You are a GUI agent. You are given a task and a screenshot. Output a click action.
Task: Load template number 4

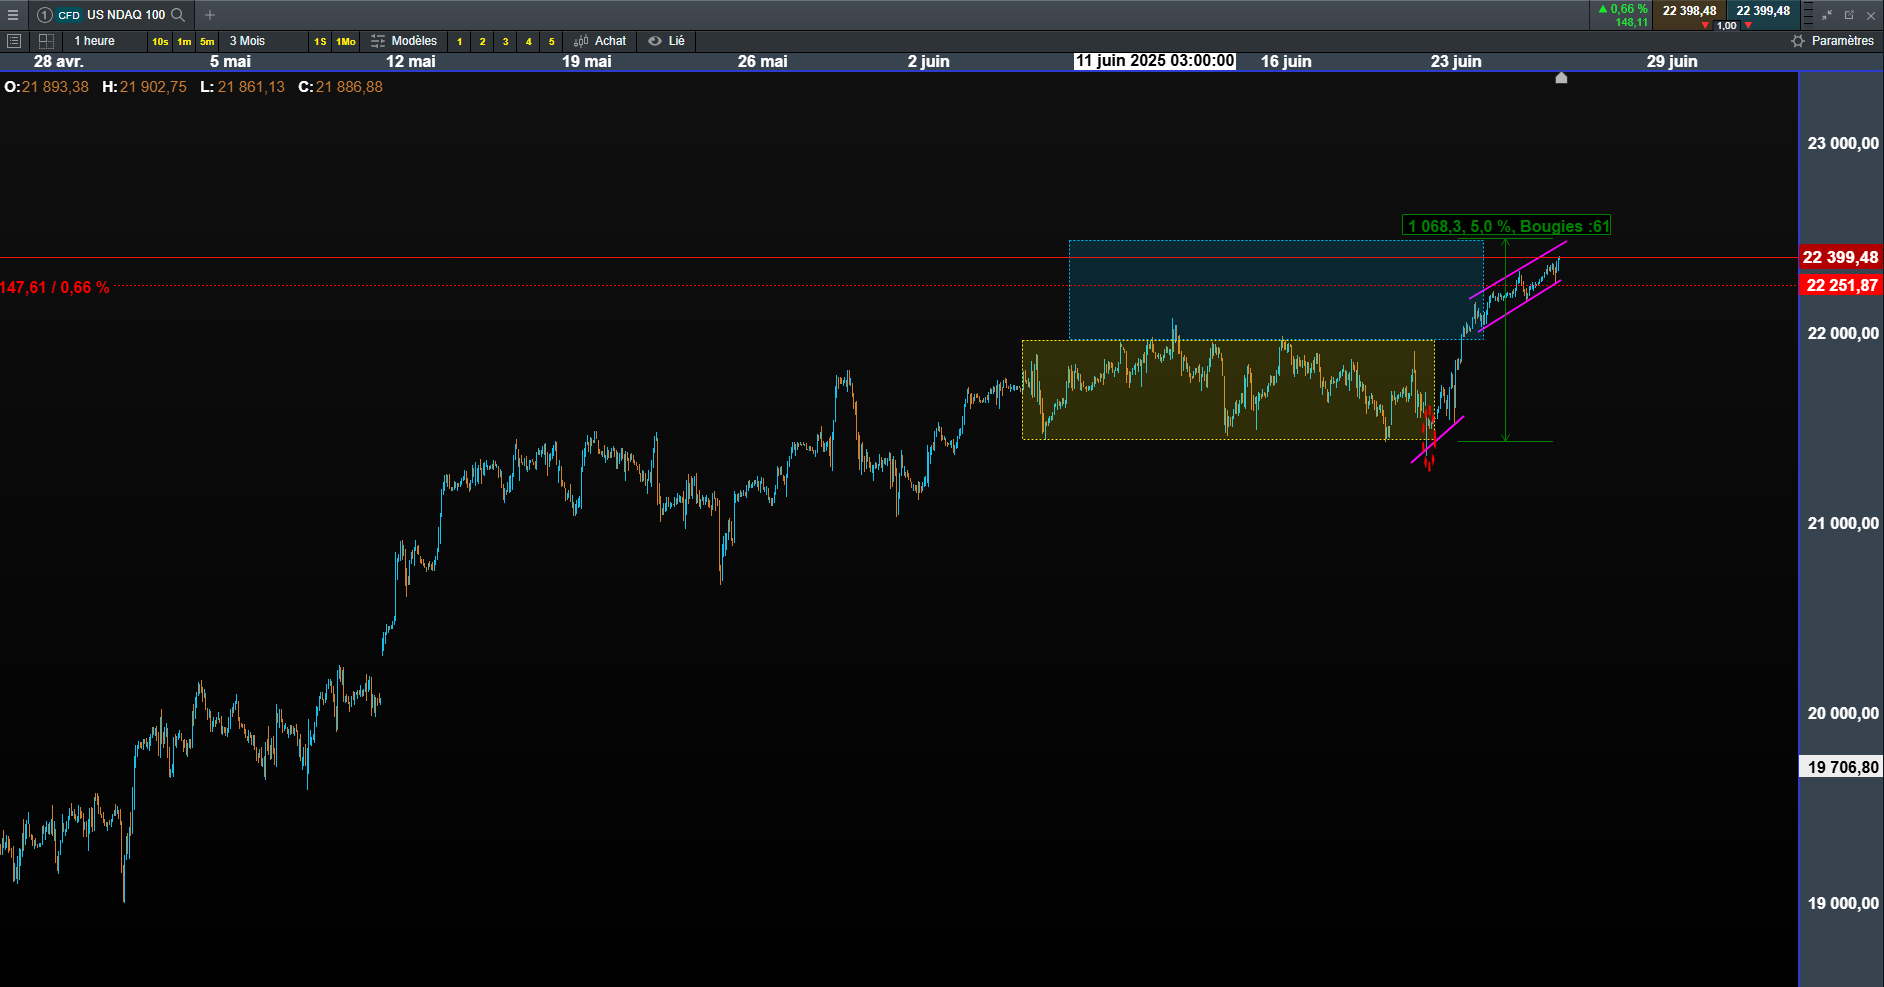coord(528,41)
